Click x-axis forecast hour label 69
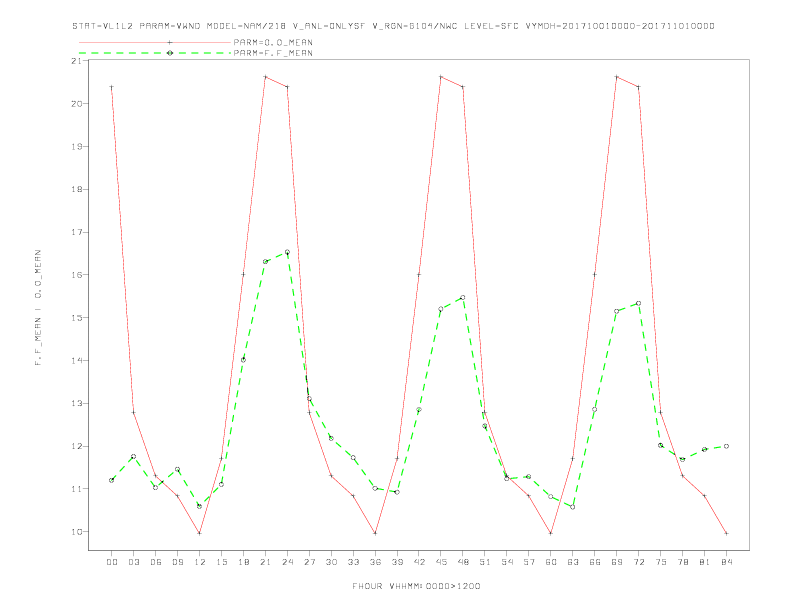Viewport: 792px width, 612px height. pyautogui.click(x=617, y=562)
